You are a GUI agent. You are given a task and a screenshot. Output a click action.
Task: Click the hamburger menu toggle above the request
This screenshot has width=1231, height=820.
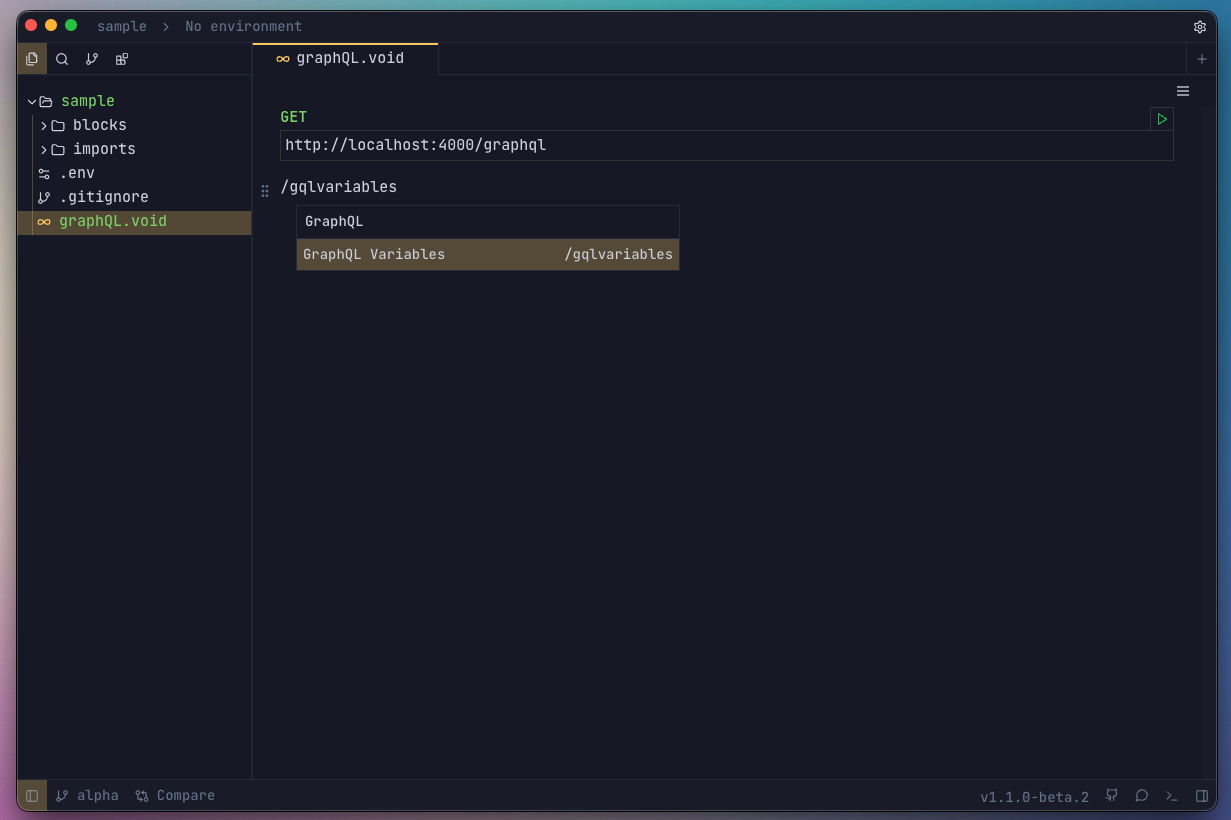click(x=1183, y=90)
